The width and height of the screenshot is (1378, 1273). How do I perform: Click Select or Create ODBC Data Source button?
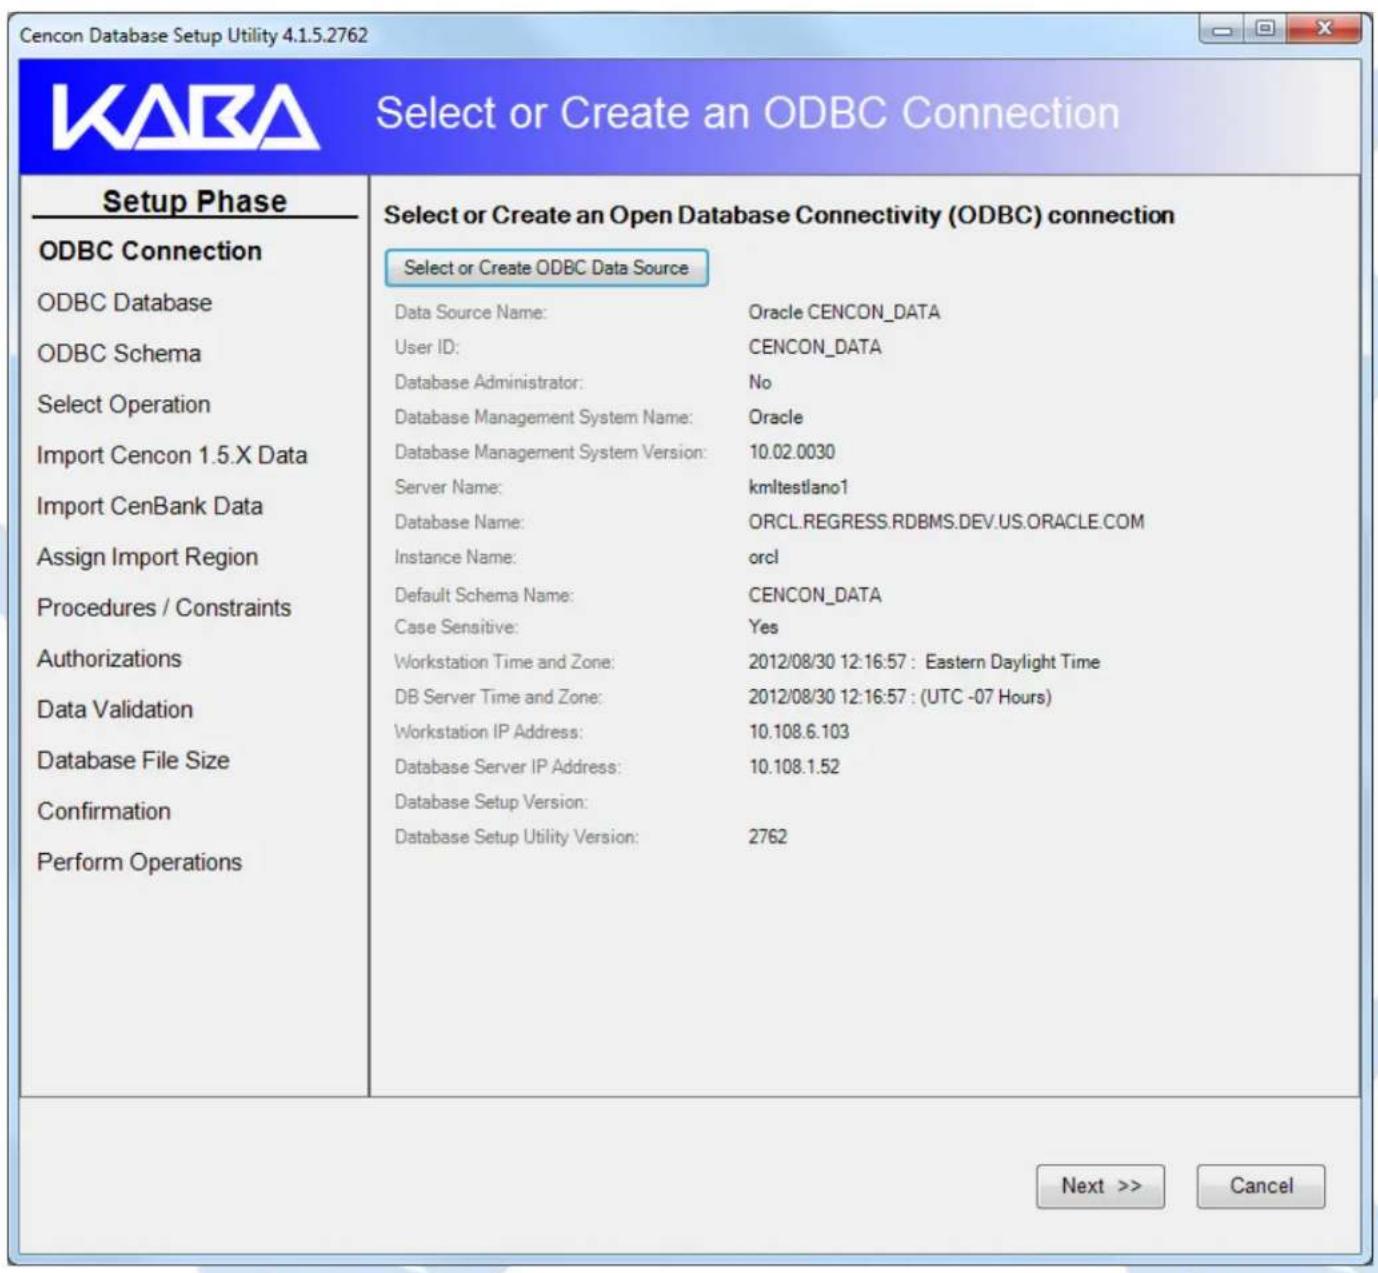[x=546, y=268]
